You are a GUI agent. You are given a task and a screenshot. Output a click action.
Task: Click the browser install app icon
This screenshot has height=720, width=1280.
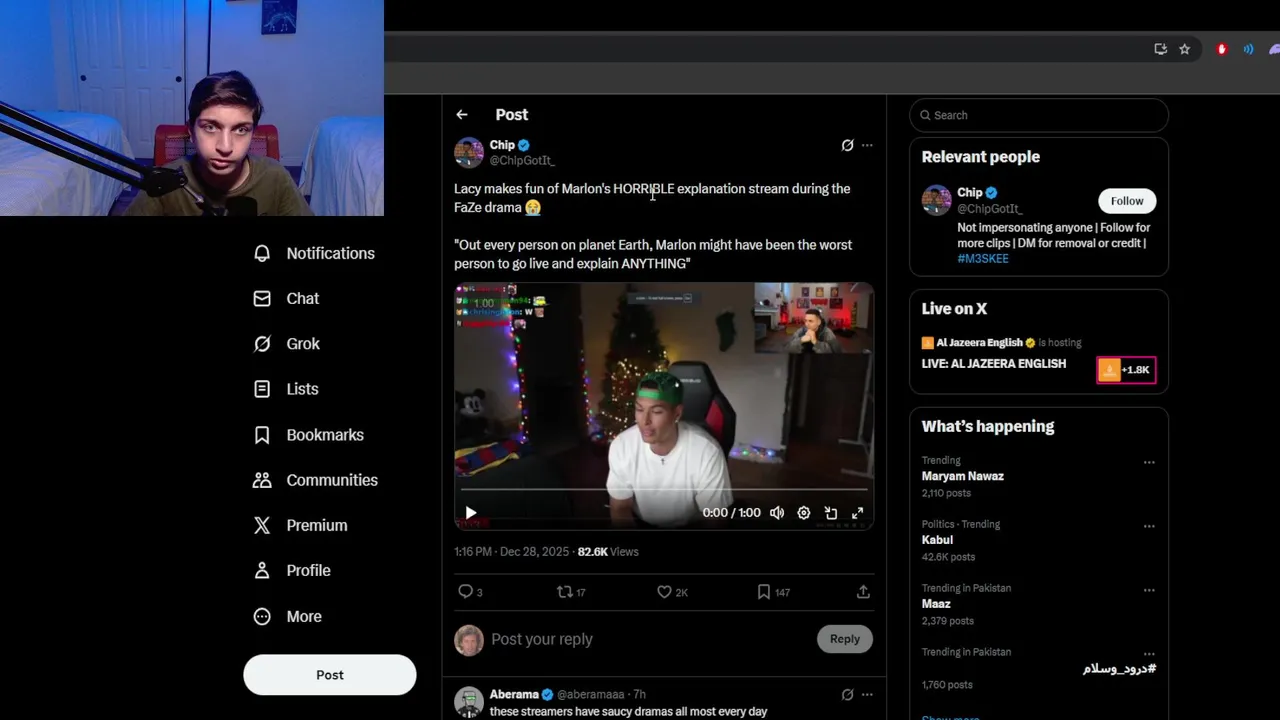[x=1161, y=49]
